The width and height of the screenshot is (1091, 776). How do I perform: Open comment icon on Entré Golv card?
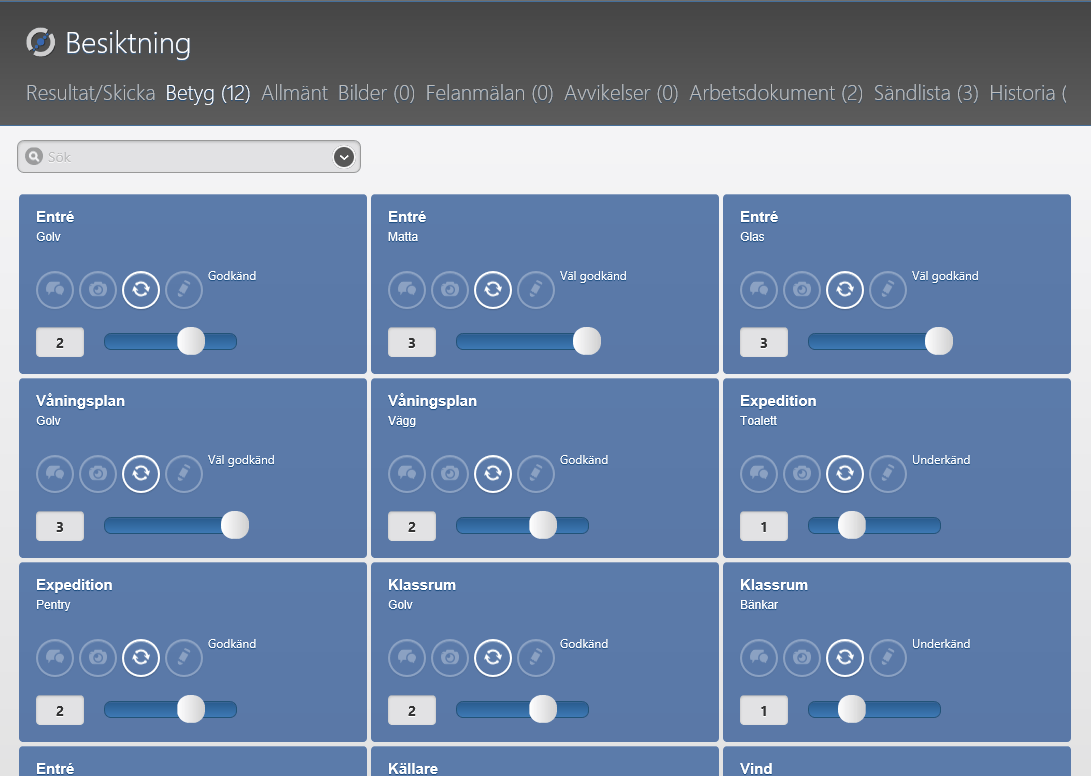pos(55,290)
